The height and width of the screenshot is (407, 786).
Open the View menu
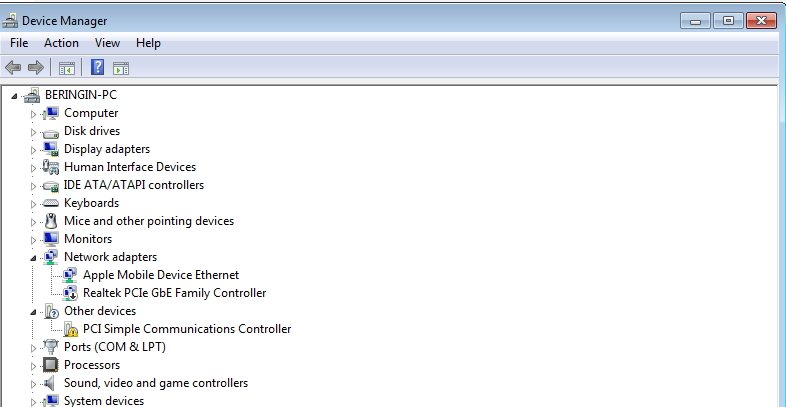pos(107,43)
